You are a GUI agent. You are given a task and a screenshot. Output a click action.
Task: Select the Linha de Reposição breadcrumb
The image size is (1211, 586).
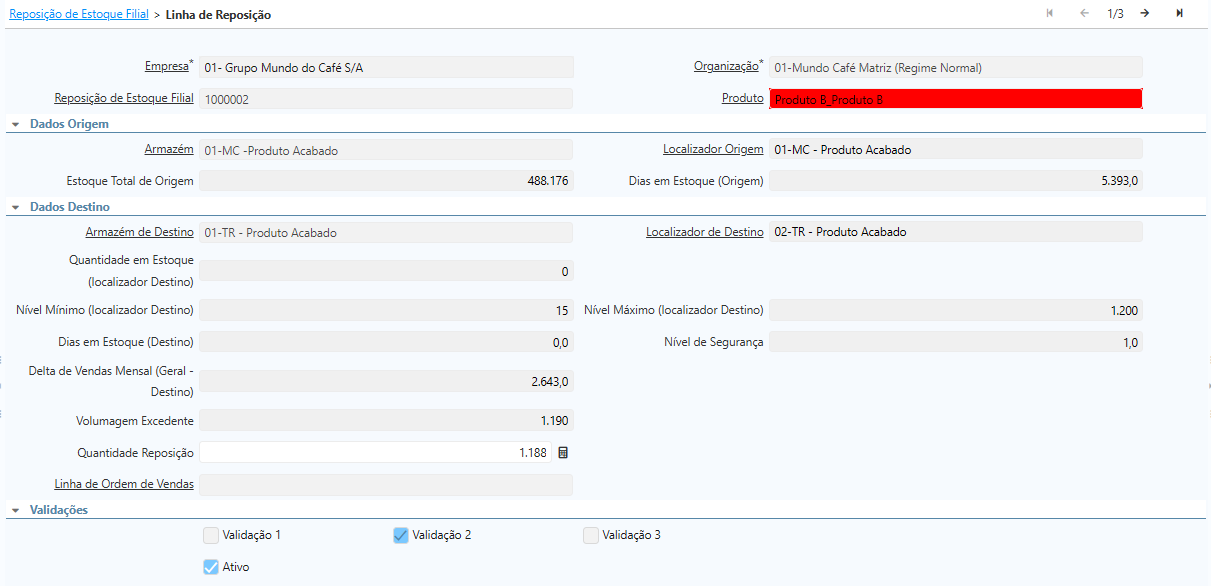click(218, 15)
